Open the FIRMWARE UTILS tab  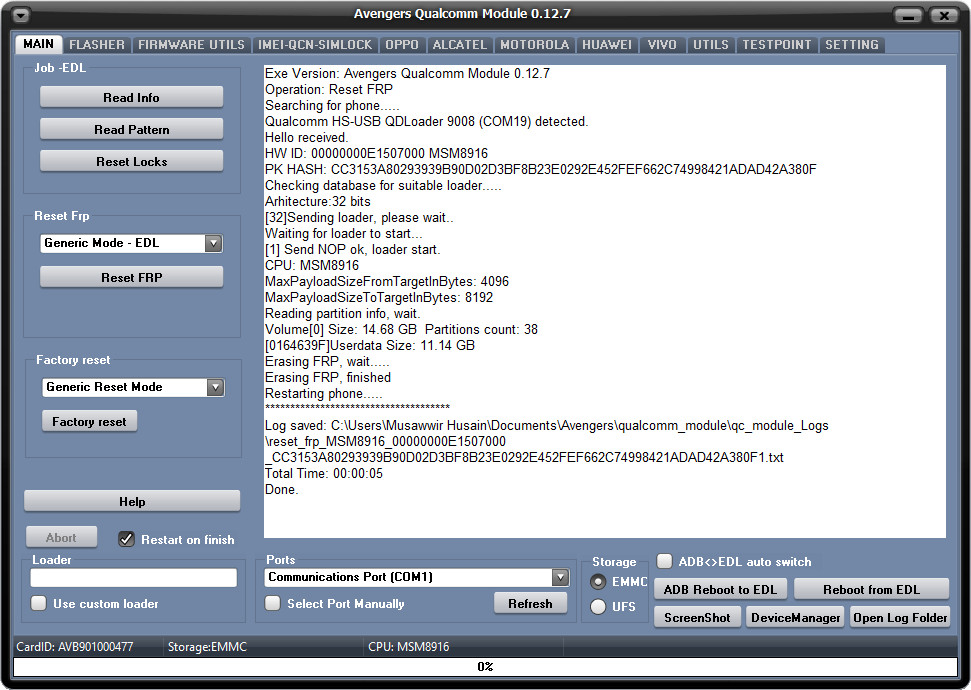[x=191, y=45]
